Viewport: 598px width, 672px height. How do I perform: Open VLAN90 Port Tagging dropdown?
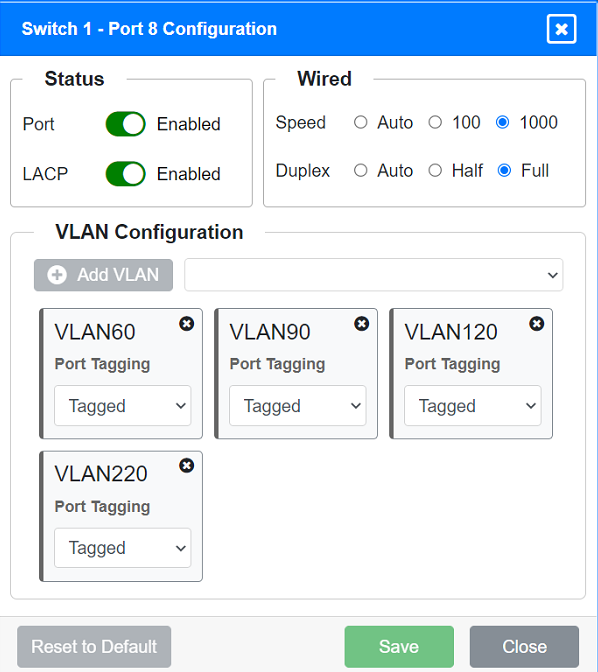coord(297,405)
